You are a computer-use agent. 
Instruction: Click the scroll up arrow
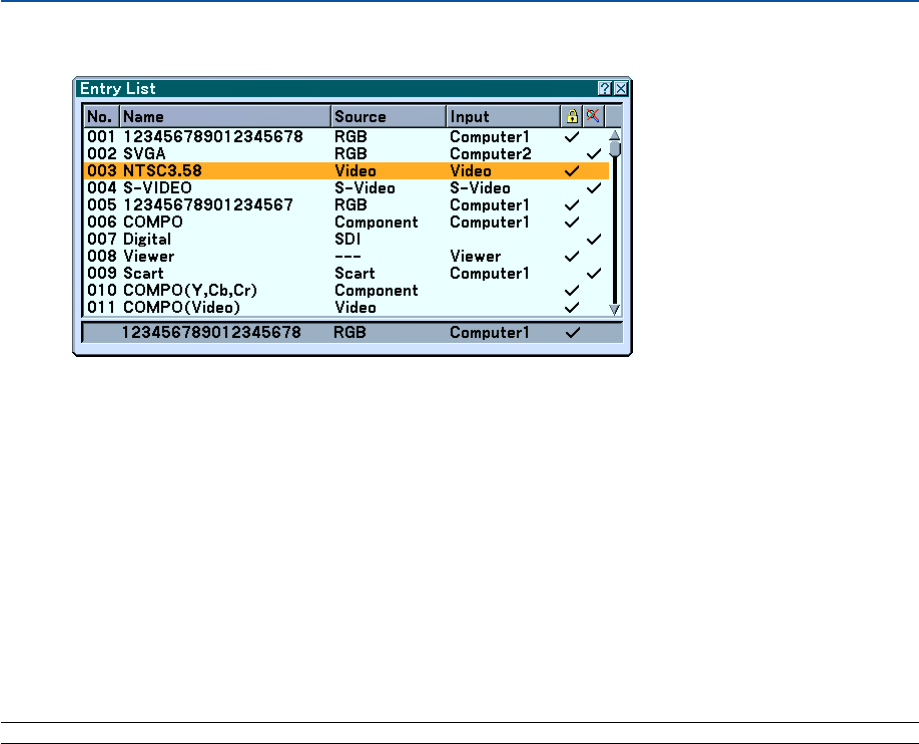[x=614, y=135]
